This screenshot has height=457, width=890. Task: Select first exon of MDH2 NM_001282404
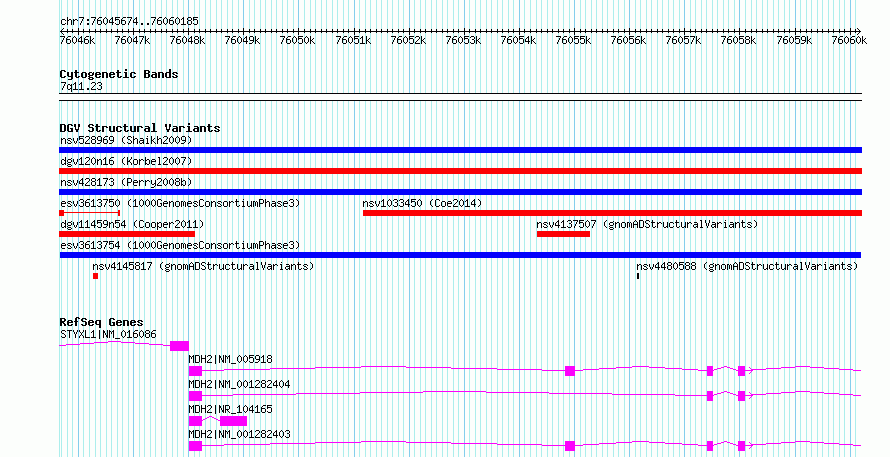195,396
